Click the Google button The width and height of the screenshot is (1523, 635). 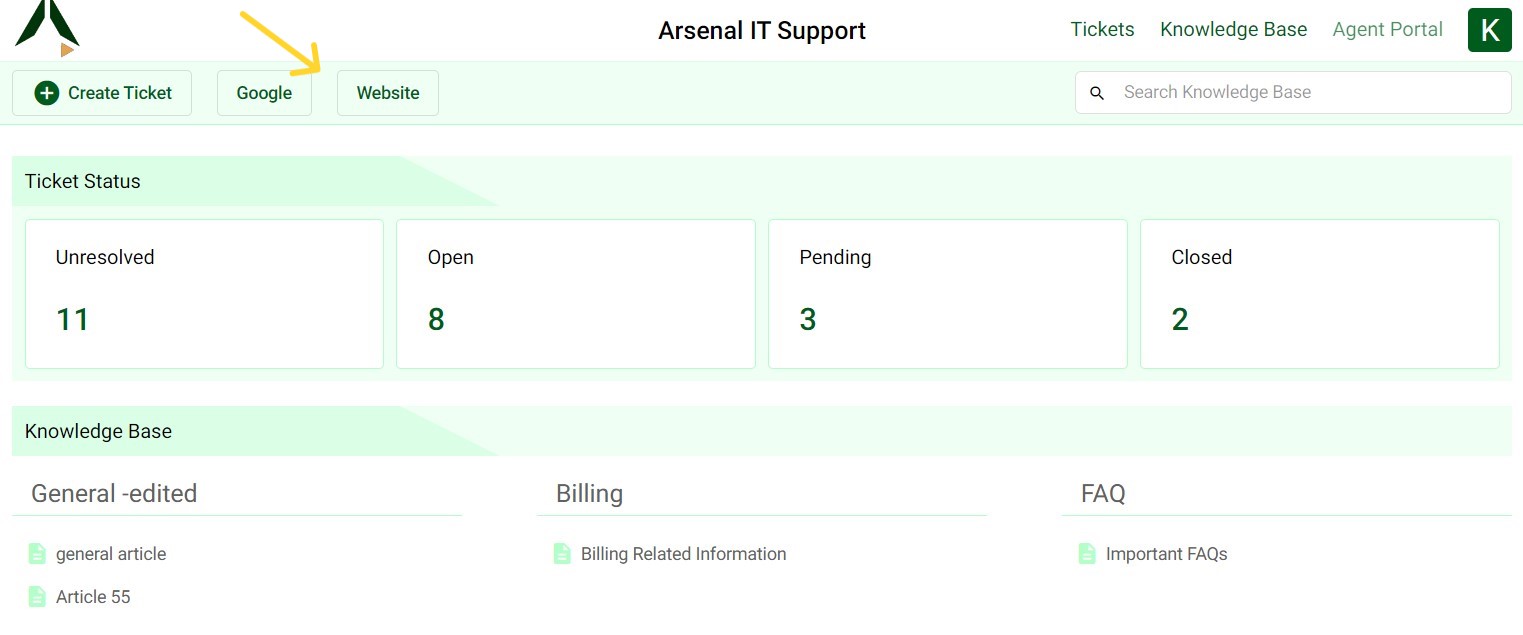click(x=264, y=92)
